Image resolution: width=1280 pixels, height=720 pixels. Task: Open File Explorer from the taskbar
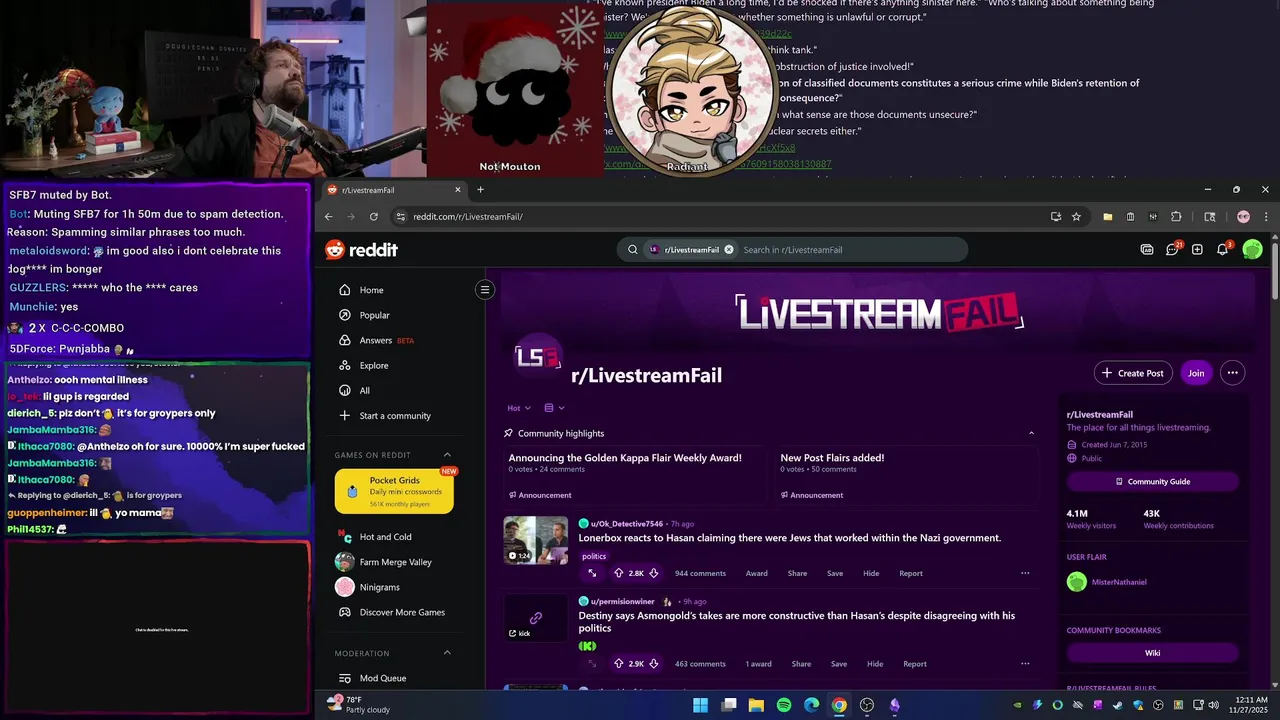pyautogui.click(x=756, y=705)
